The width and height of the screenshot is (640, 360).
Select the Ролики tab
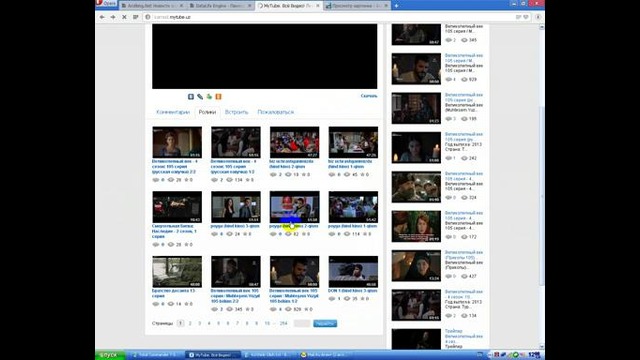(x=207, y=112)
